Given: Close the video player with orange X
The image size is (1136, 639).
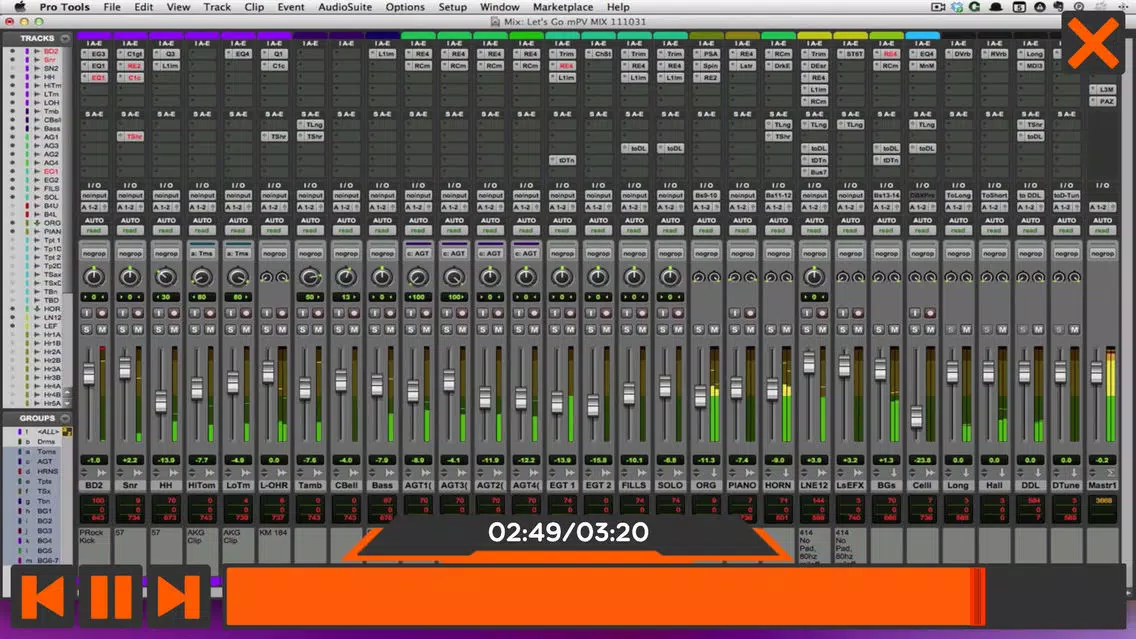Looking at the screenshot, I should 1092,44.
